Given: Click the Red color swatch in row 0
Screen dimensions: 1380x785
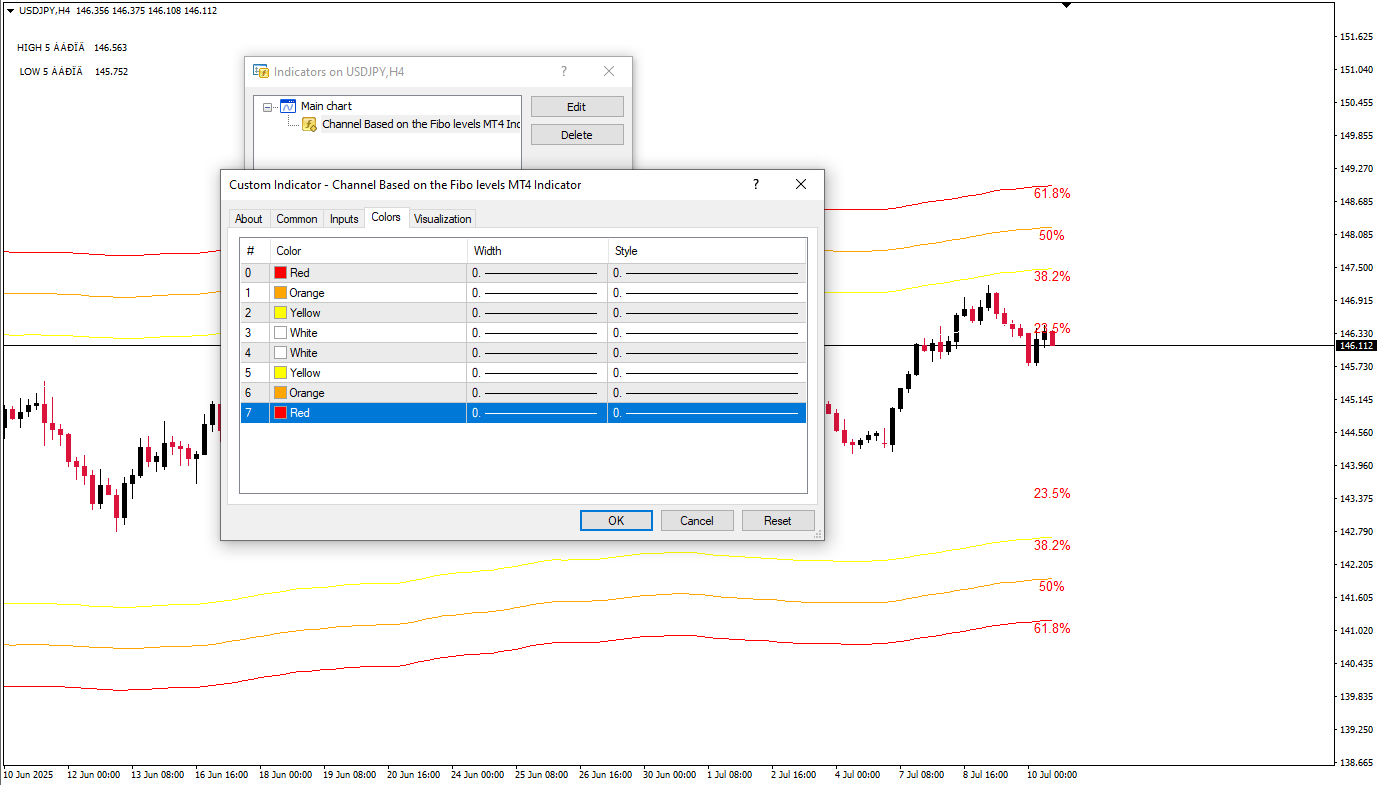Looking at the screenshot, I should [x=281, y=273].
